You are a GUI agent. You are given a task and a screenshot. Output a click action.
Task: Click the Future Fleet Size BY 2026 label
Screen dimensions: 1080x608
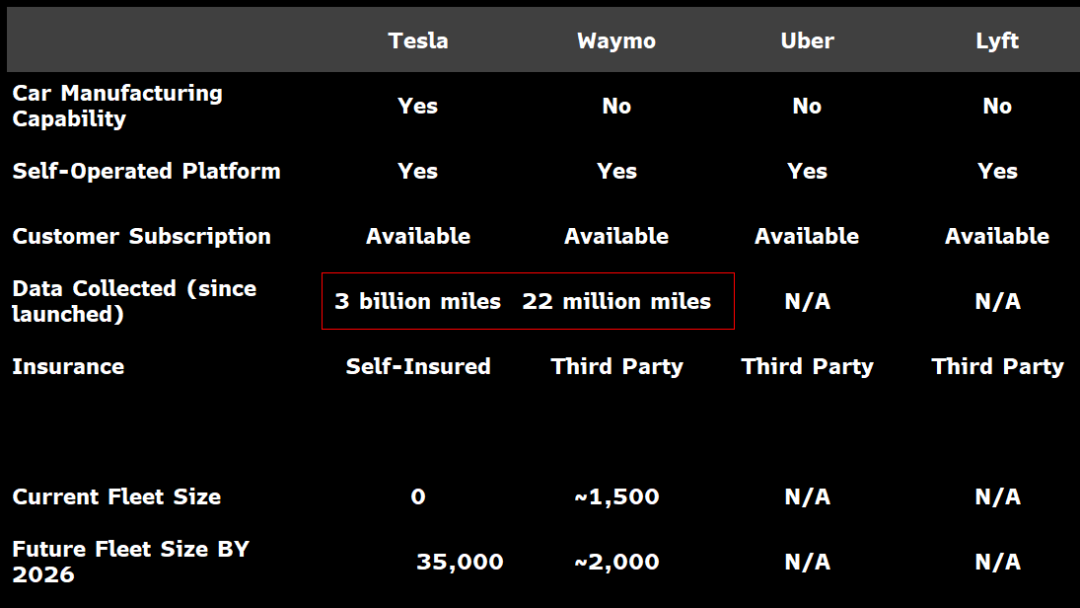coord(130,562)
